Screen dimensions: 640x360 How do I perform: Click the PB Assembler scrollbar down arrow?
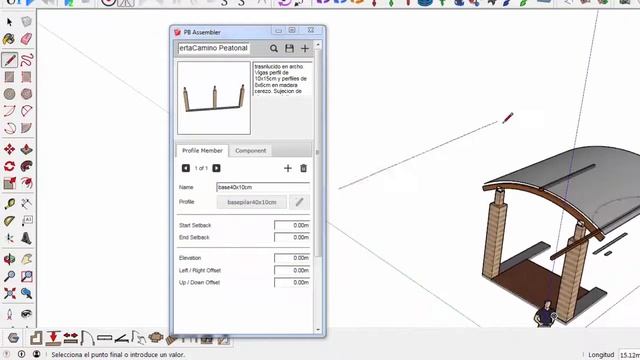coord(318,329)
